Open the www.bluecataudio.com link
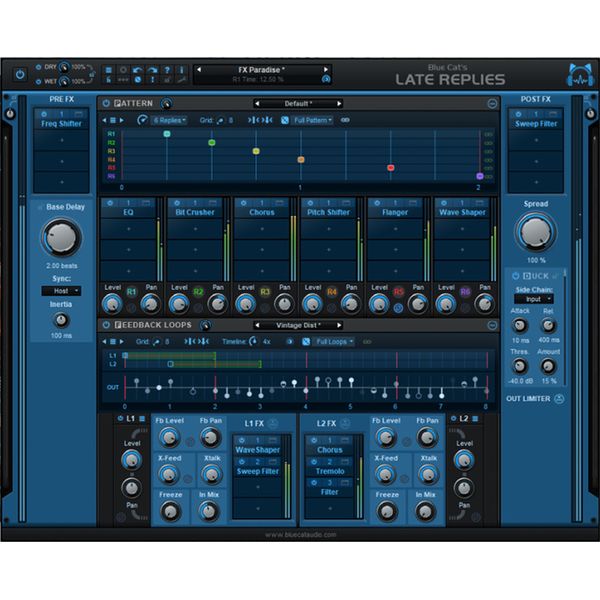 300,535
